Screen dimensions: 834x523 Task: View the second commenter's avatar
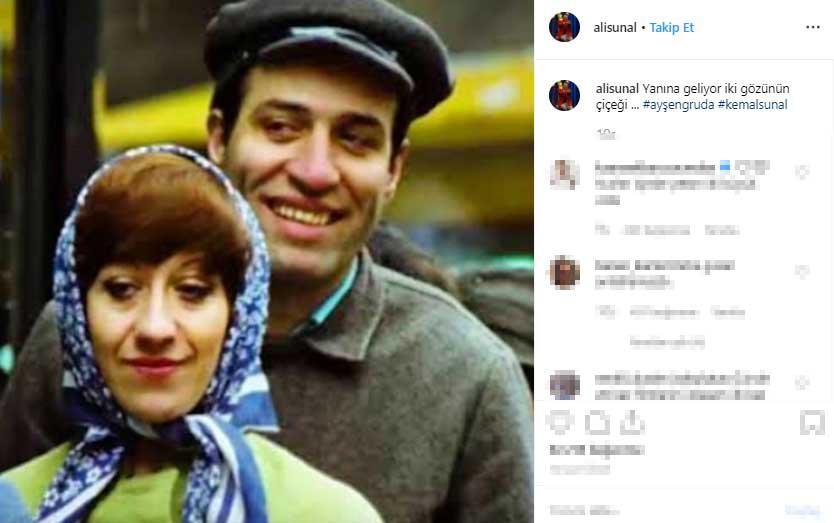tap(564, 272)
